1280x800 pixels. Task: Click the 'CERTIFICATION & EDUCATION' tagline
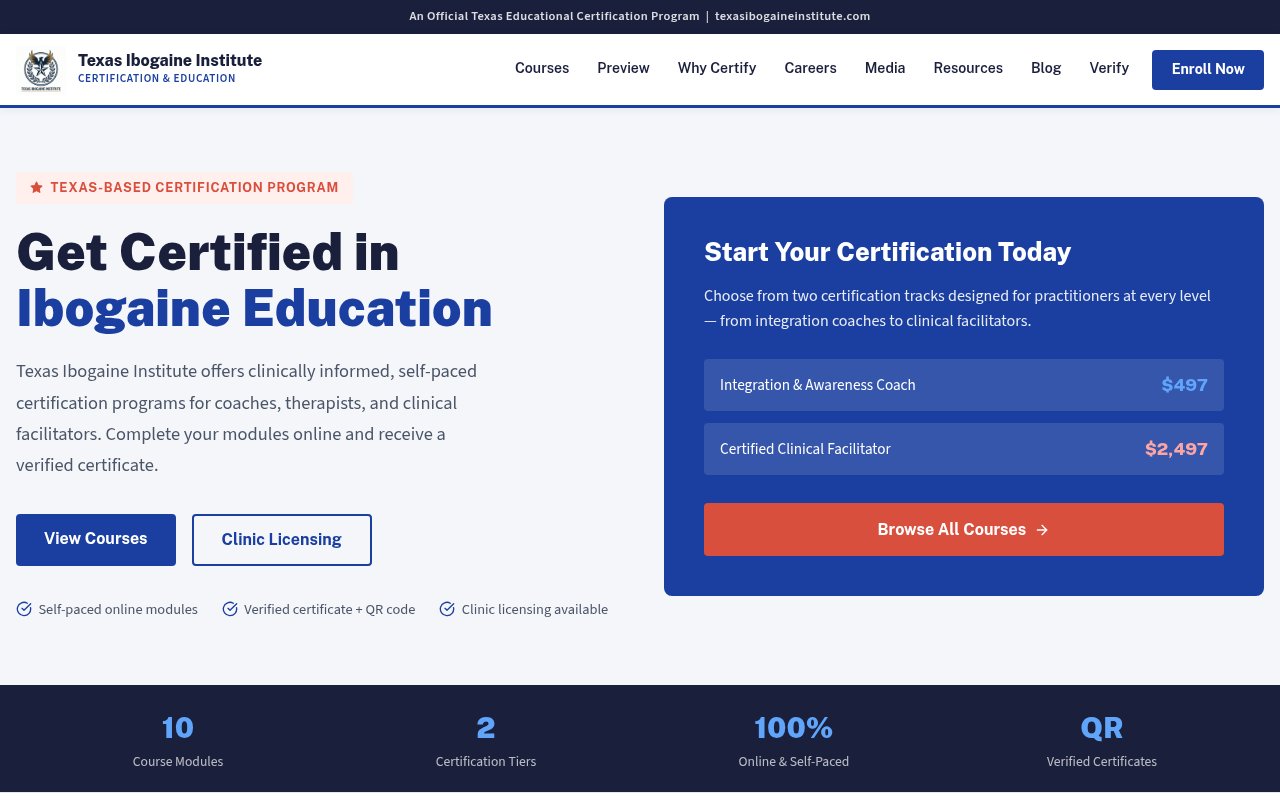(x=157, y=78)
